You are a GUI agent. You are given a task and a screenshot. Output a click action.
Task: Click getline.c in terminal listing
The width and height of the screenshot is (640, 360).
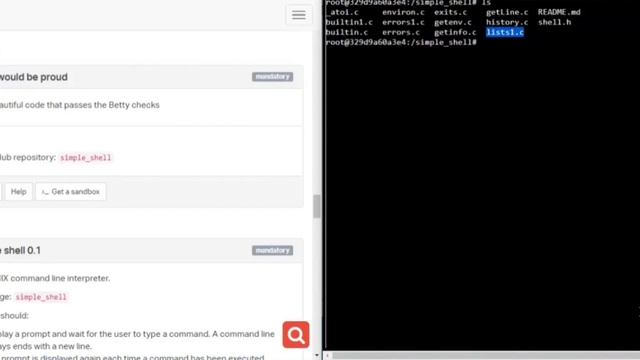[507, 12]
